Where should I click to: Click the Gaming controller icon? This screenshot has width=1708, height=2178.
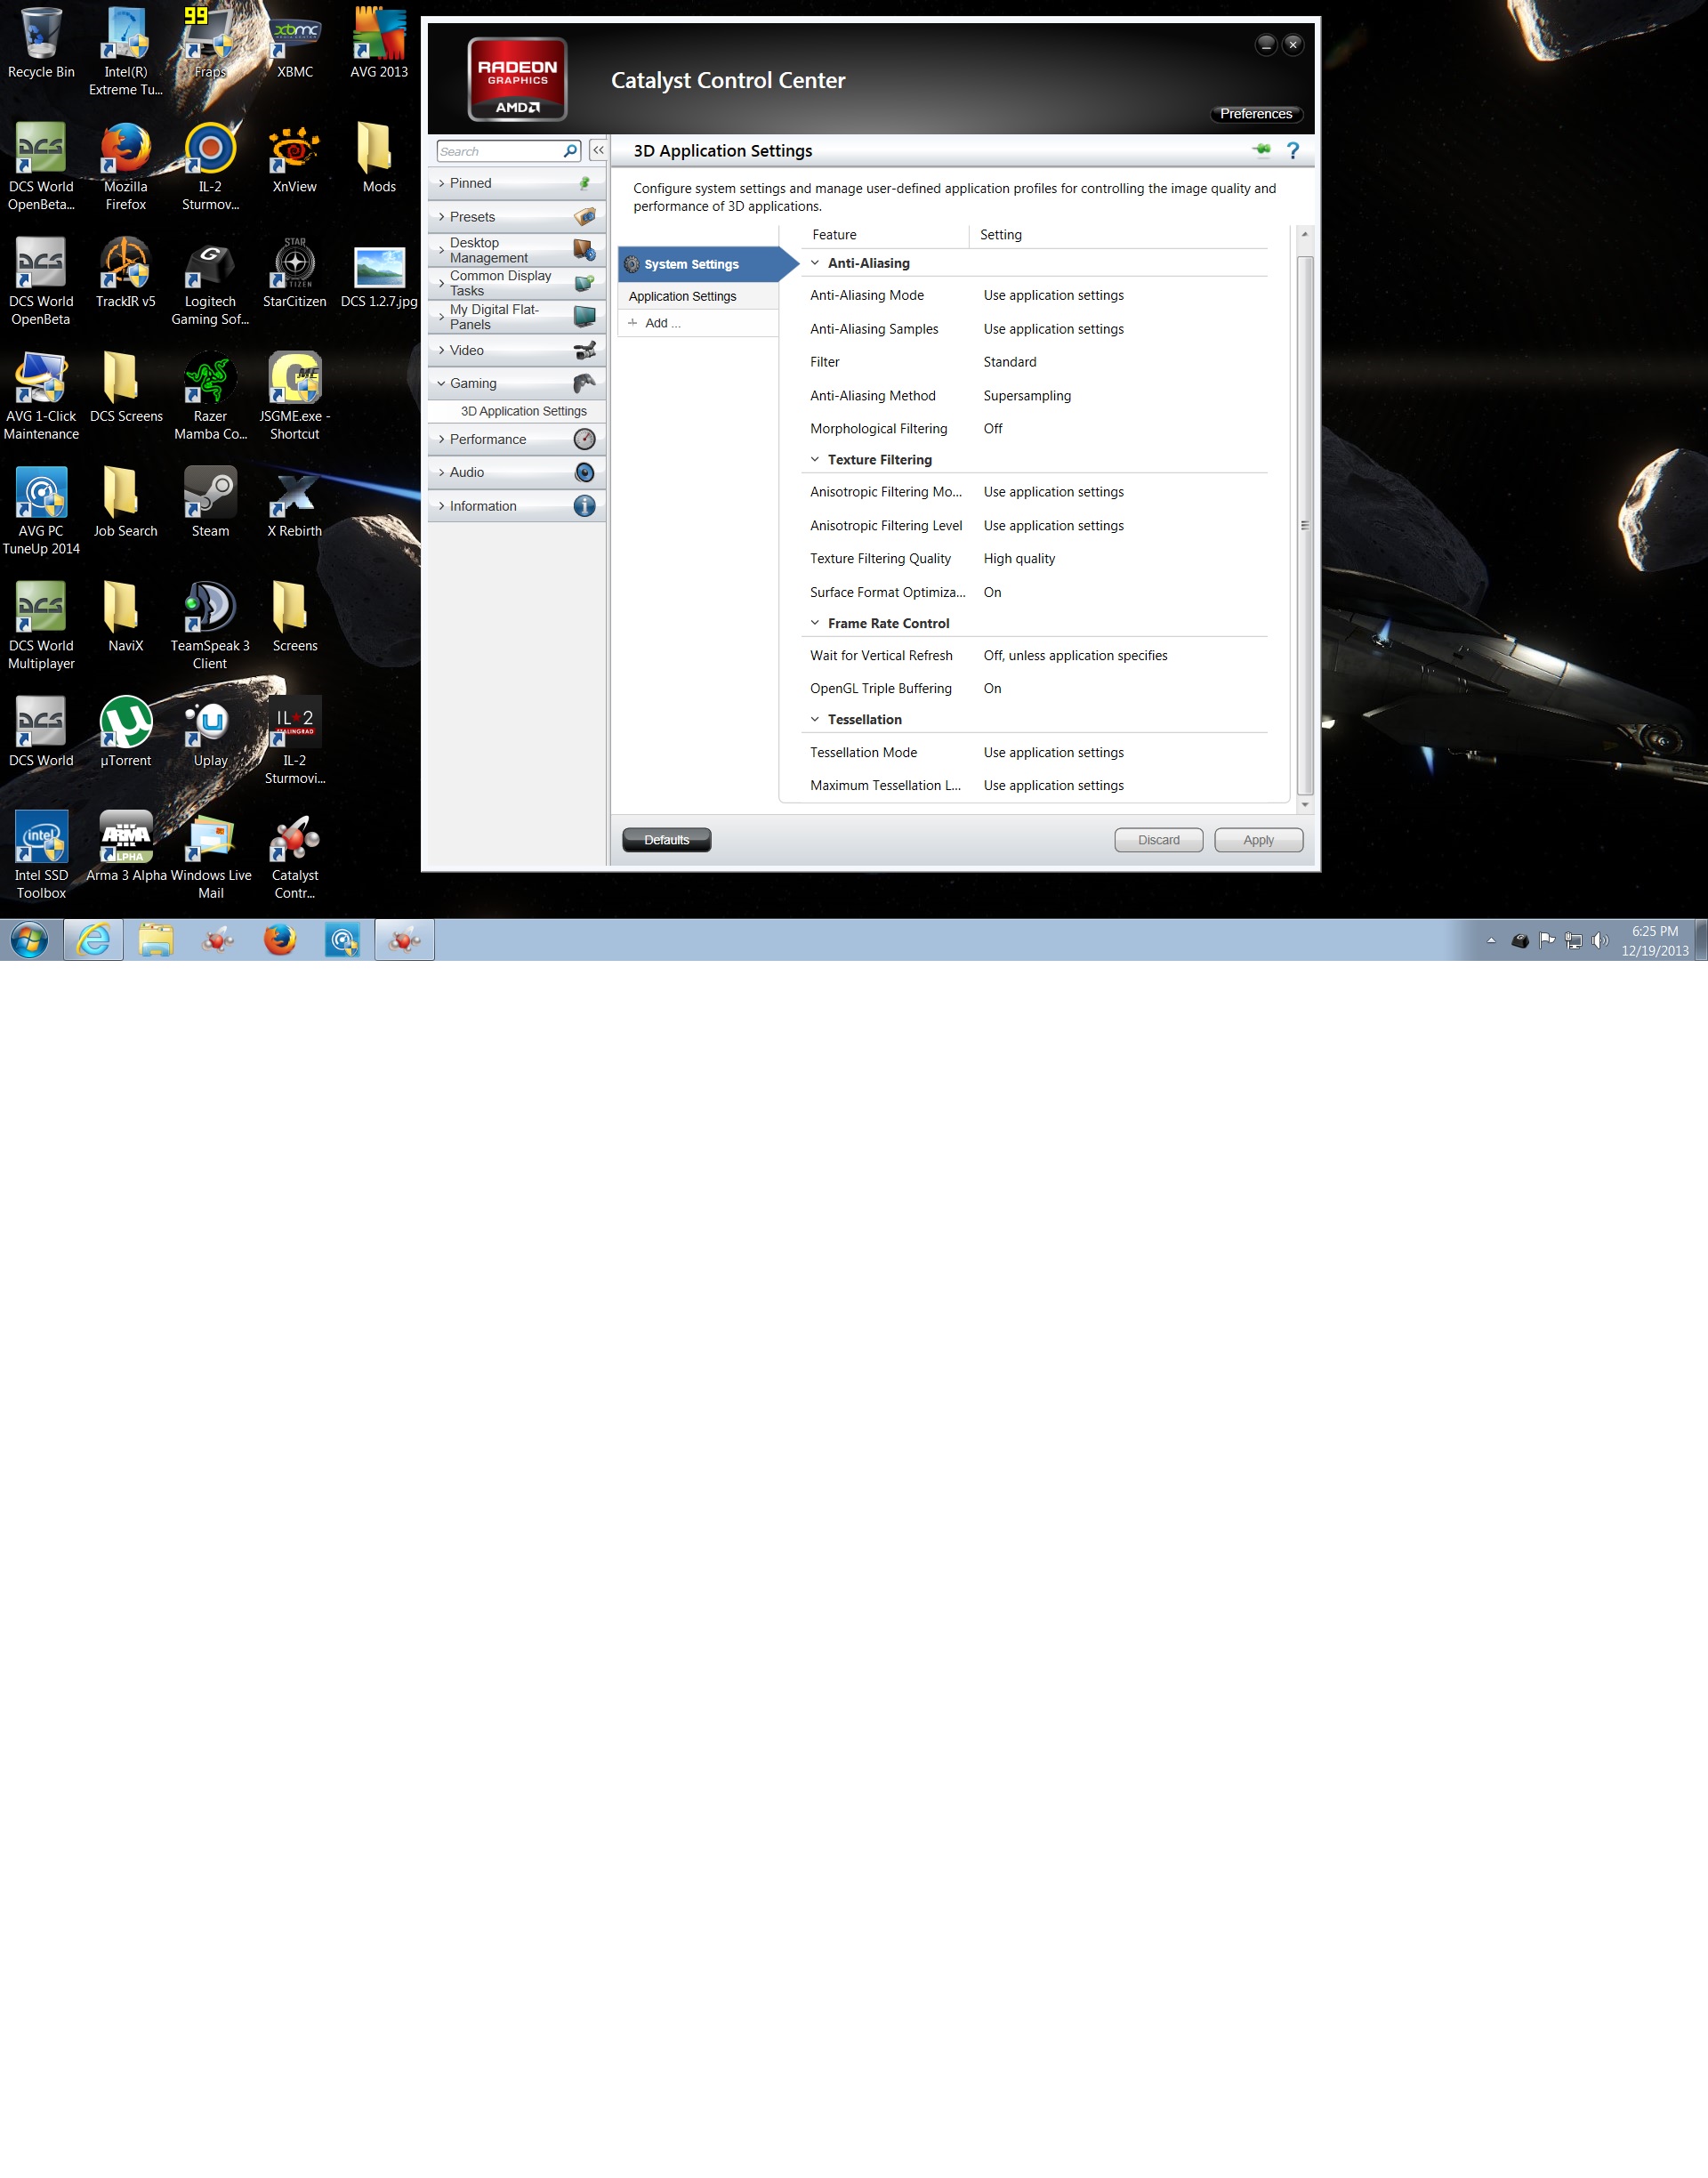click(x=585, y=383)
